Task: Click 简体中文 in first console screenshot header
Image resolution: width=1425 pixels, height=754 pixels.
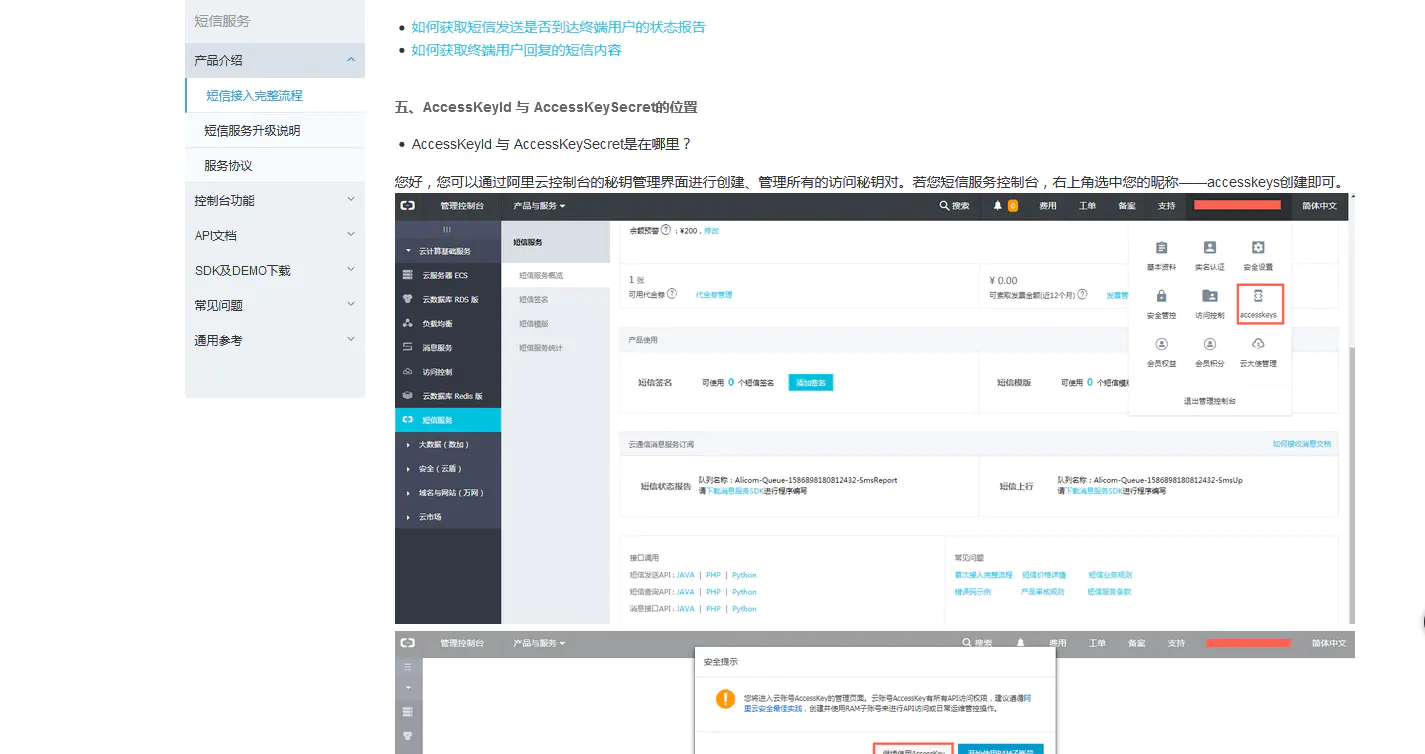Action: pyautogui.click(x=1319, y=206)
